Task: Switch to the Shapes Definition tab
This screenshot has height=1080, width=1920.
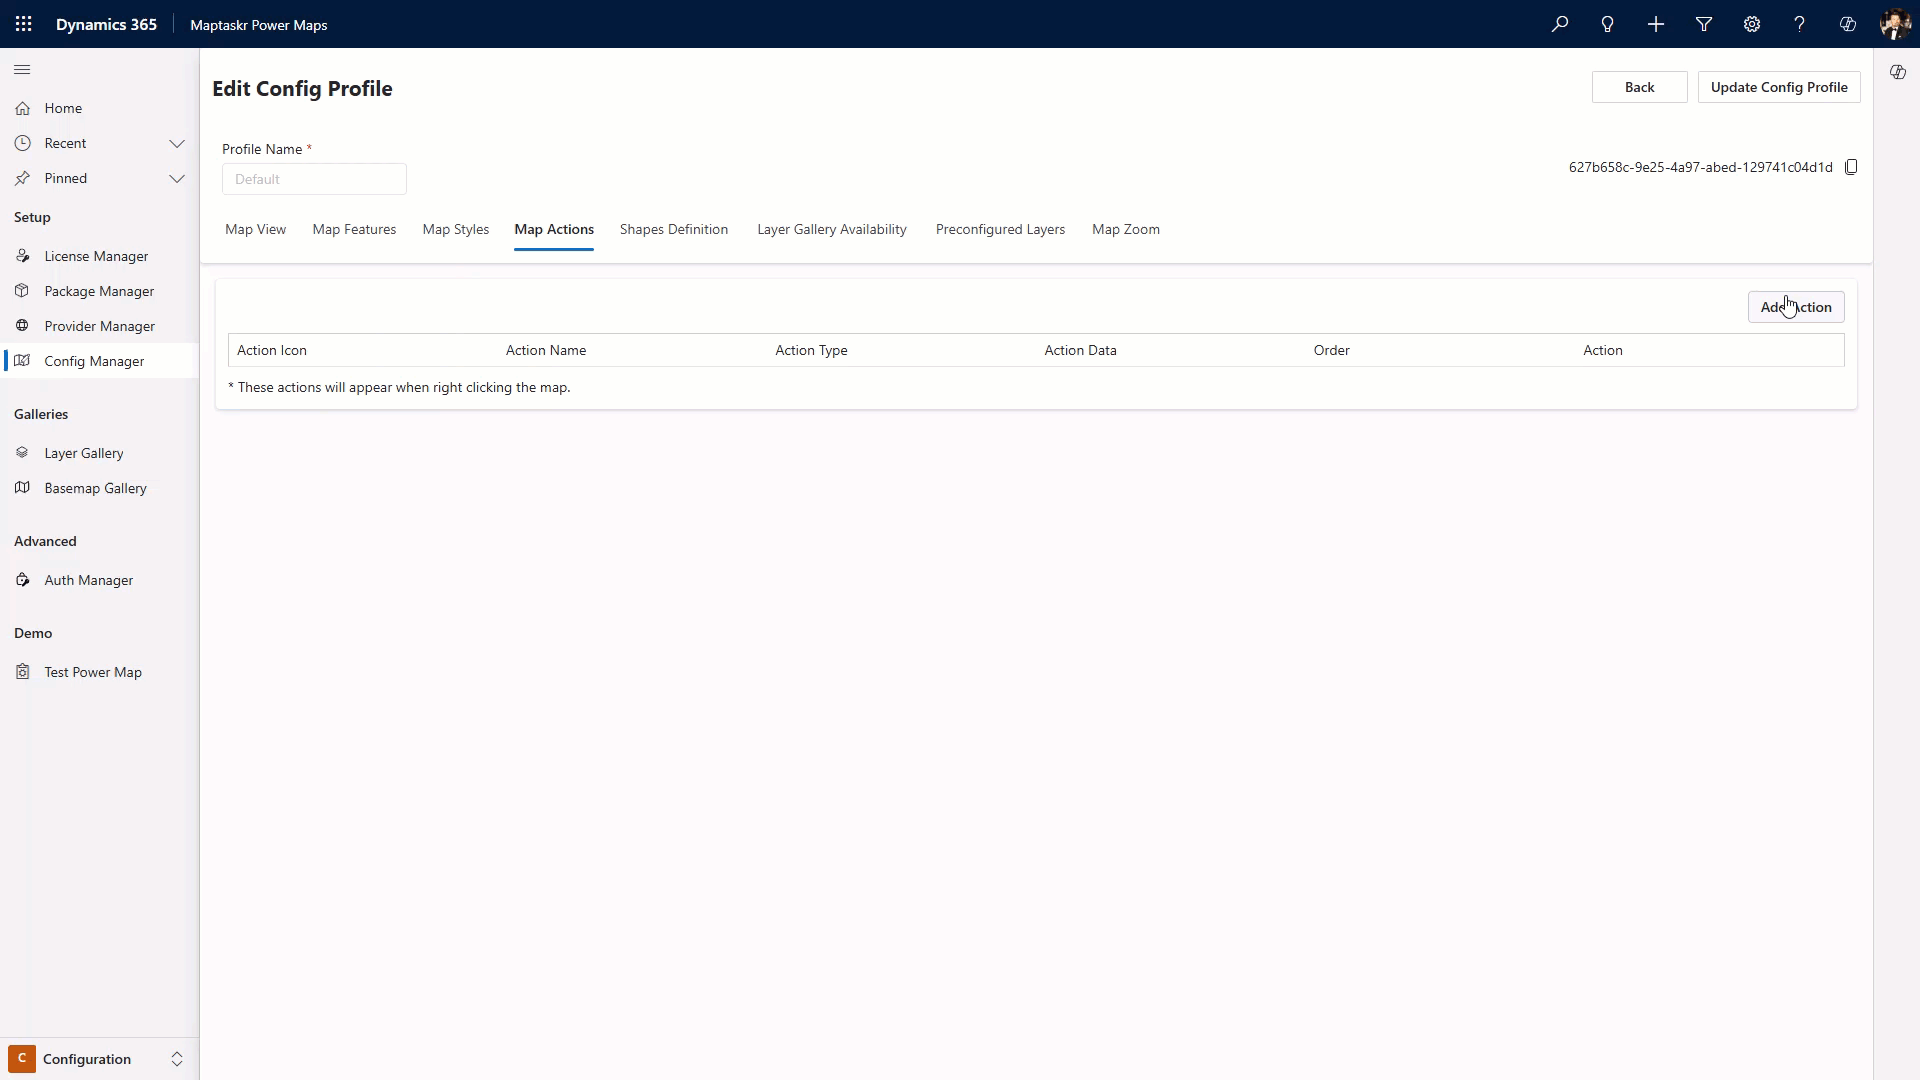Action: click(673, 229)
